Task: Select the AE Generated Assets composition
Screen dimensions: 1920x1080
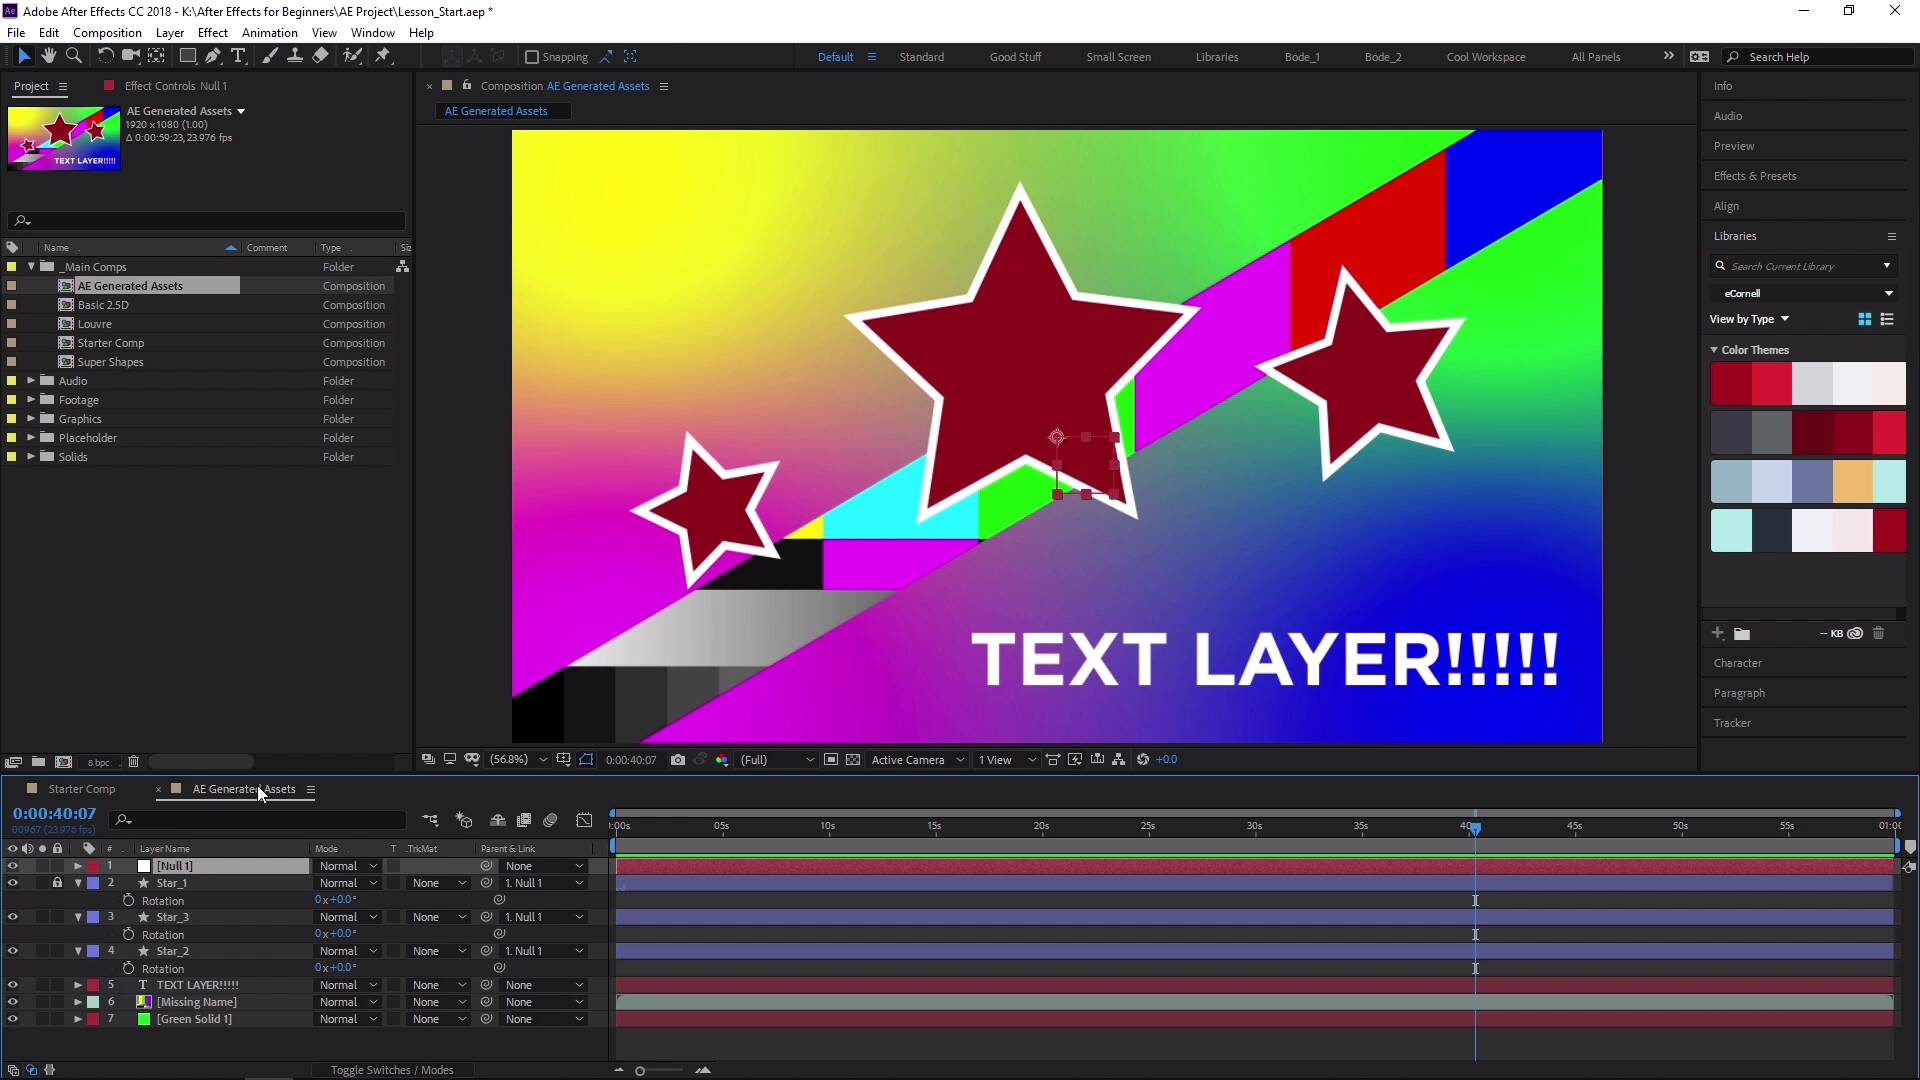Action: pos(131,285)
